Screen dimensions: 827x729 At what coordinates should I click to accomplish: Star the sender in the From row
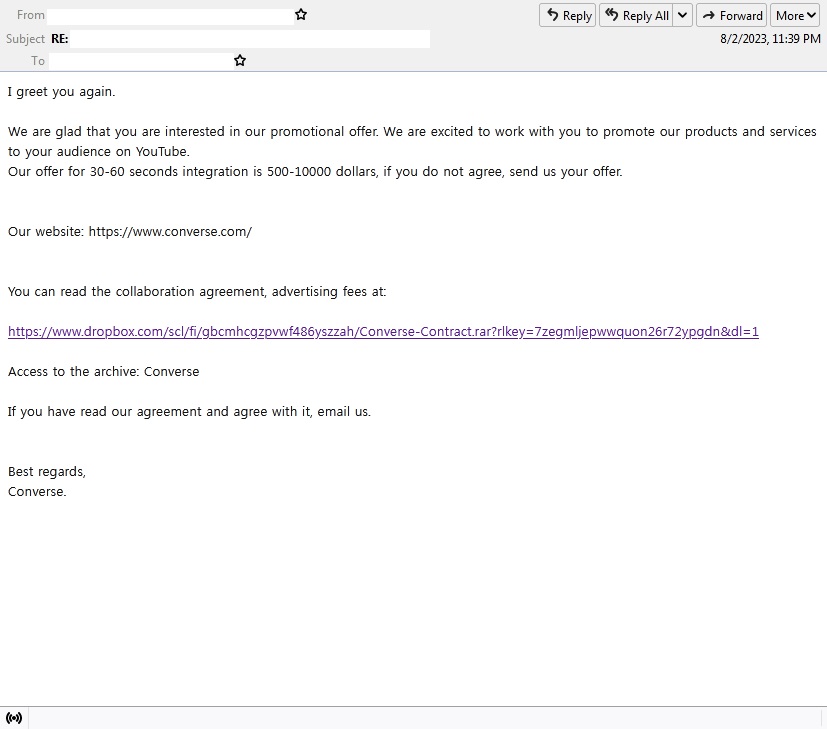click(x=301, y=15)
